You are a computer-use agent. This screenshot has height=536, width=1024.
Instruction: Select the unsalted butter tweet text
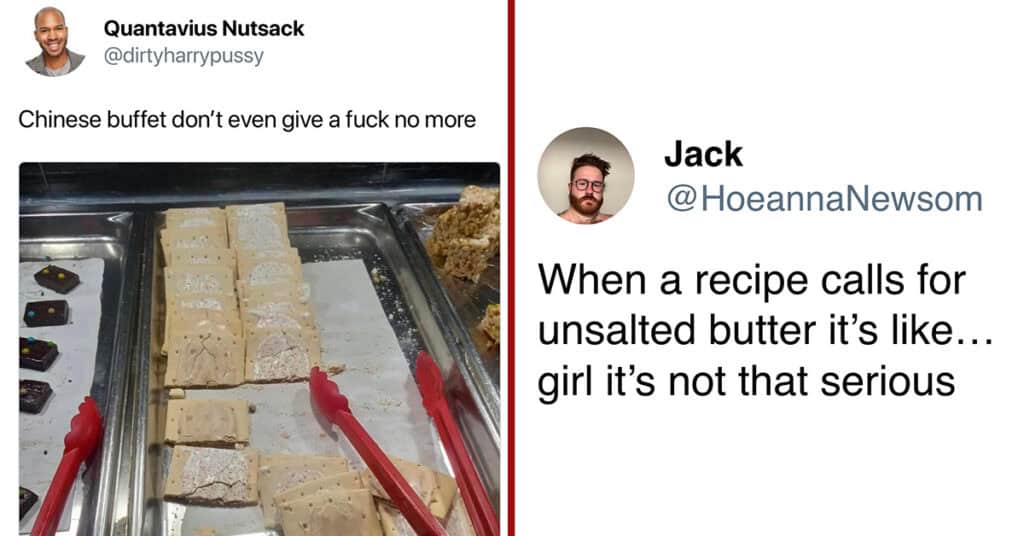[x=765, y=330]
